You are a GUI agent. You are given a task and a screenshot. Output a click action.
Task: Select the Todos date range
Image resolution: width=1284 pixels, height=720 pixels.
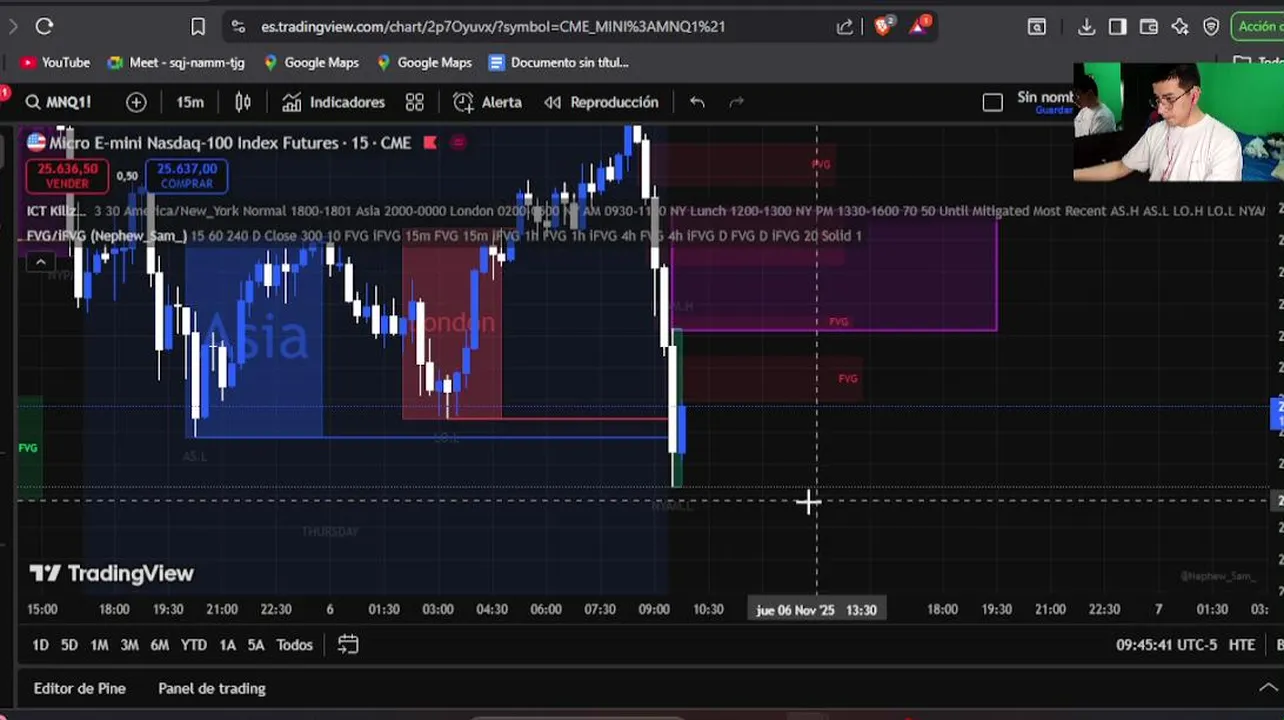[294, 645]
